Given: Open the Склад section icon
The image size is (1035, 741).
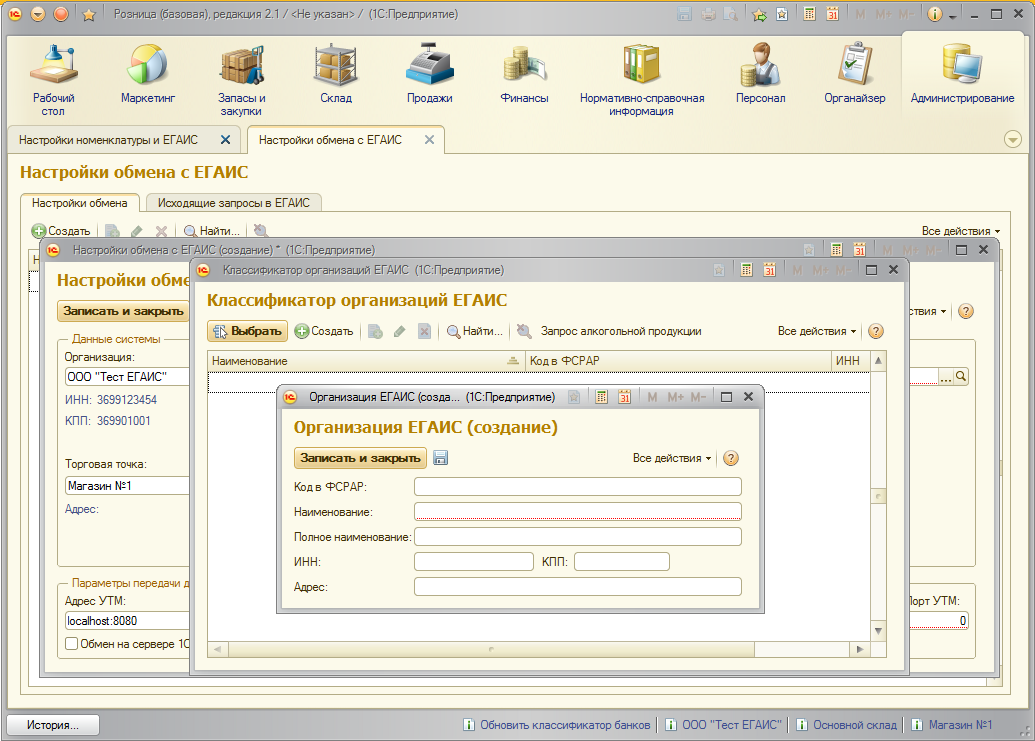Looking at the screenshot, I should pos(335,75).
